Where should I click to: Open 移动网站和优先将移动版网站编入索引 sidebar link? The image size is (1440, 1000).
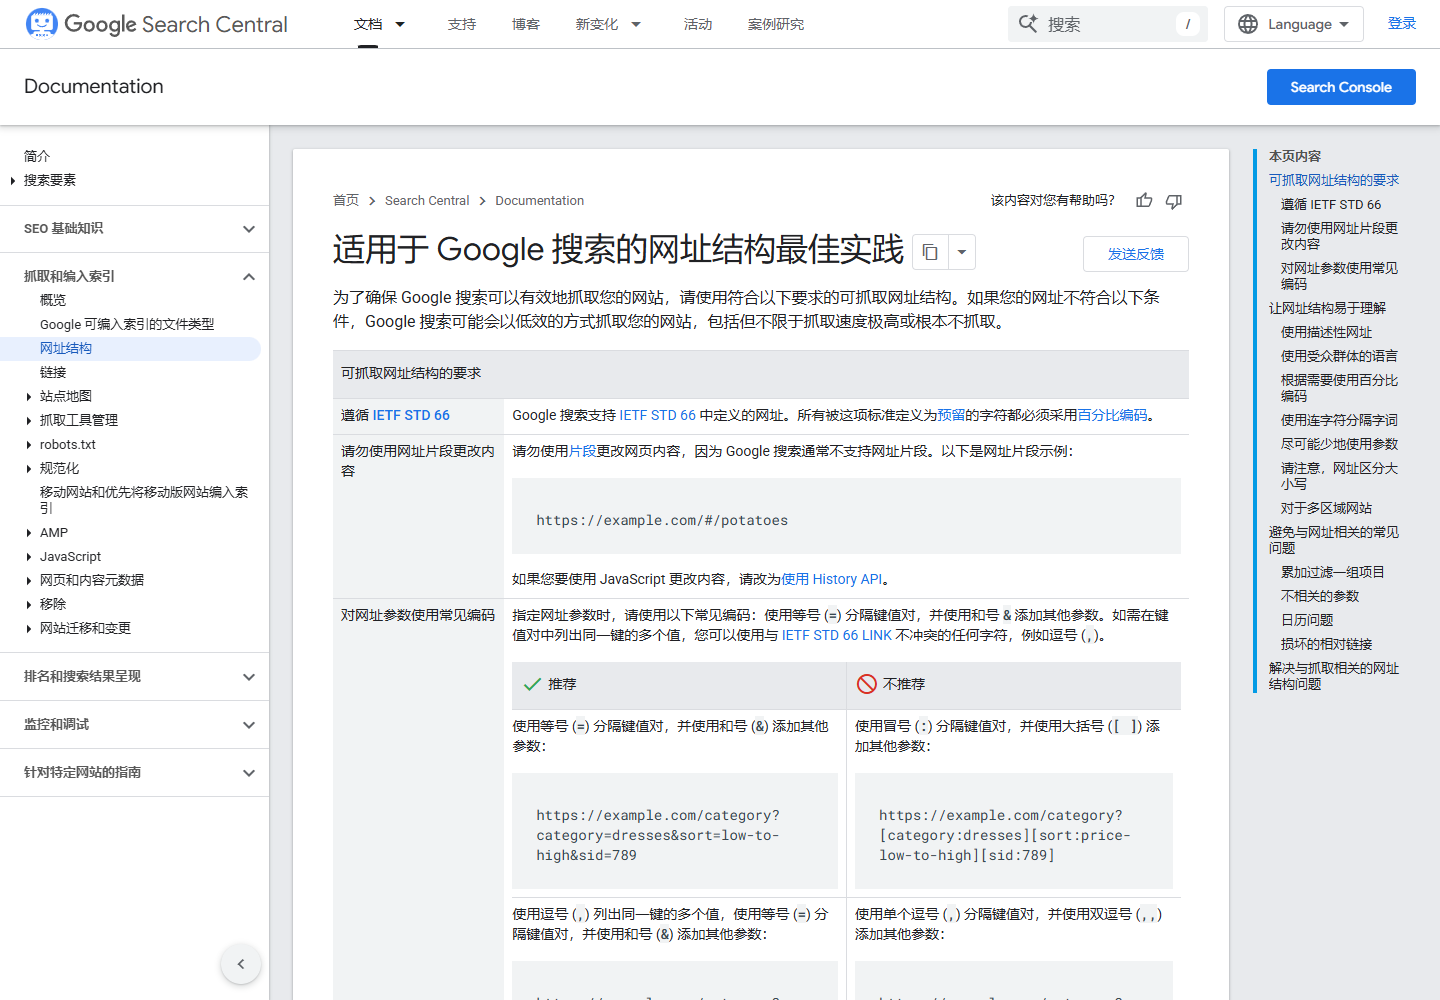coord(144,500)
